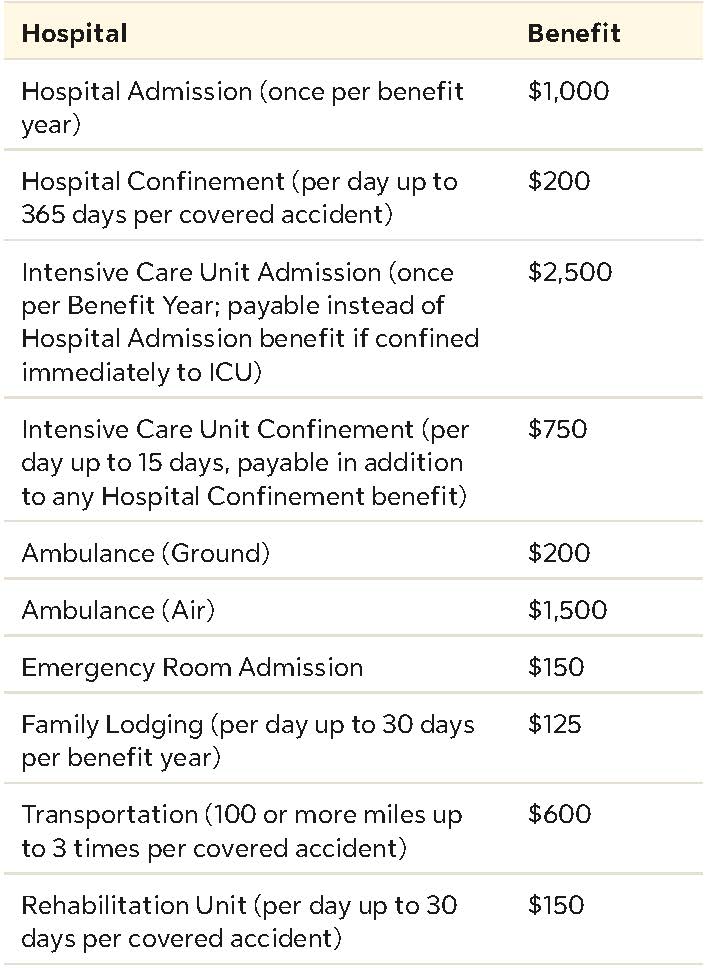Select the Ambulance (Air) row label

[118, 610]
